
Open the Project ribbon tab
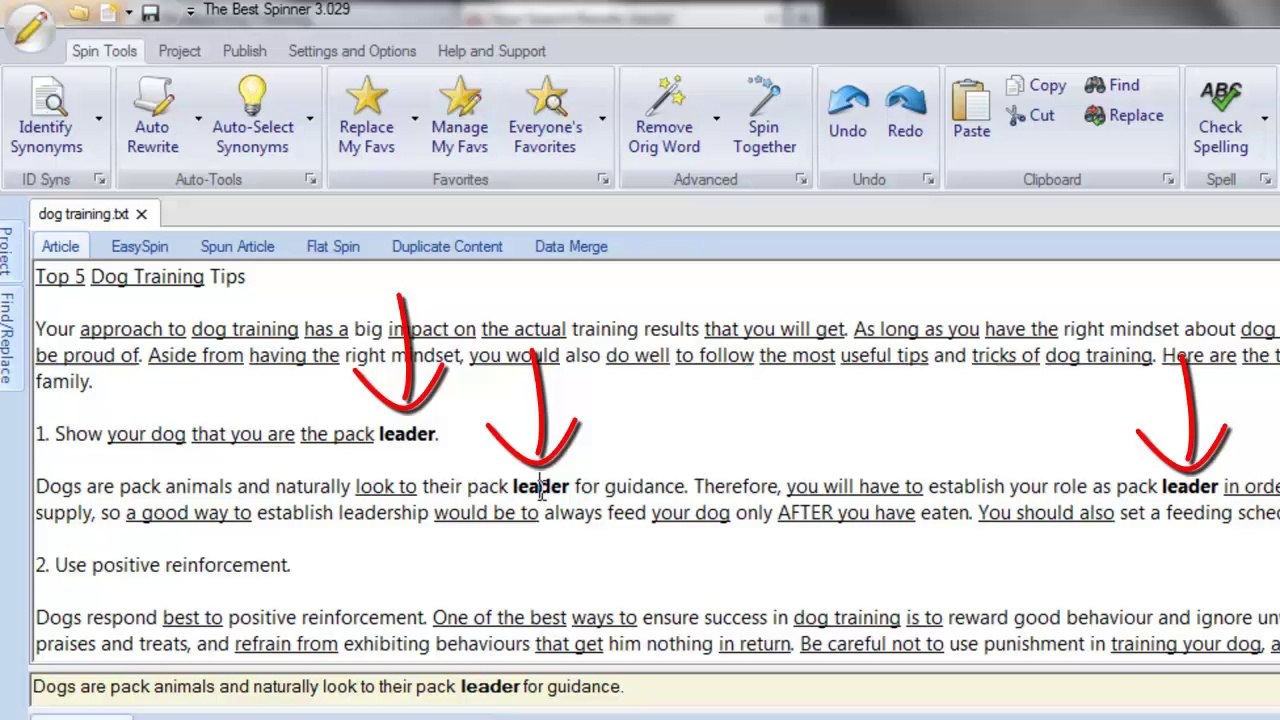[x=180, y=51]
